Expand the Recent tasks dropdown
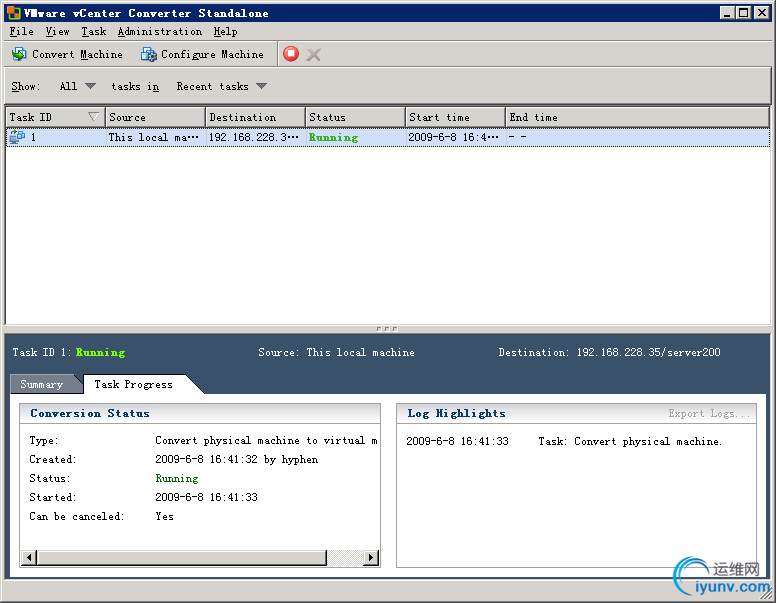This screenshot has height=603, width=776. (221, 86)
